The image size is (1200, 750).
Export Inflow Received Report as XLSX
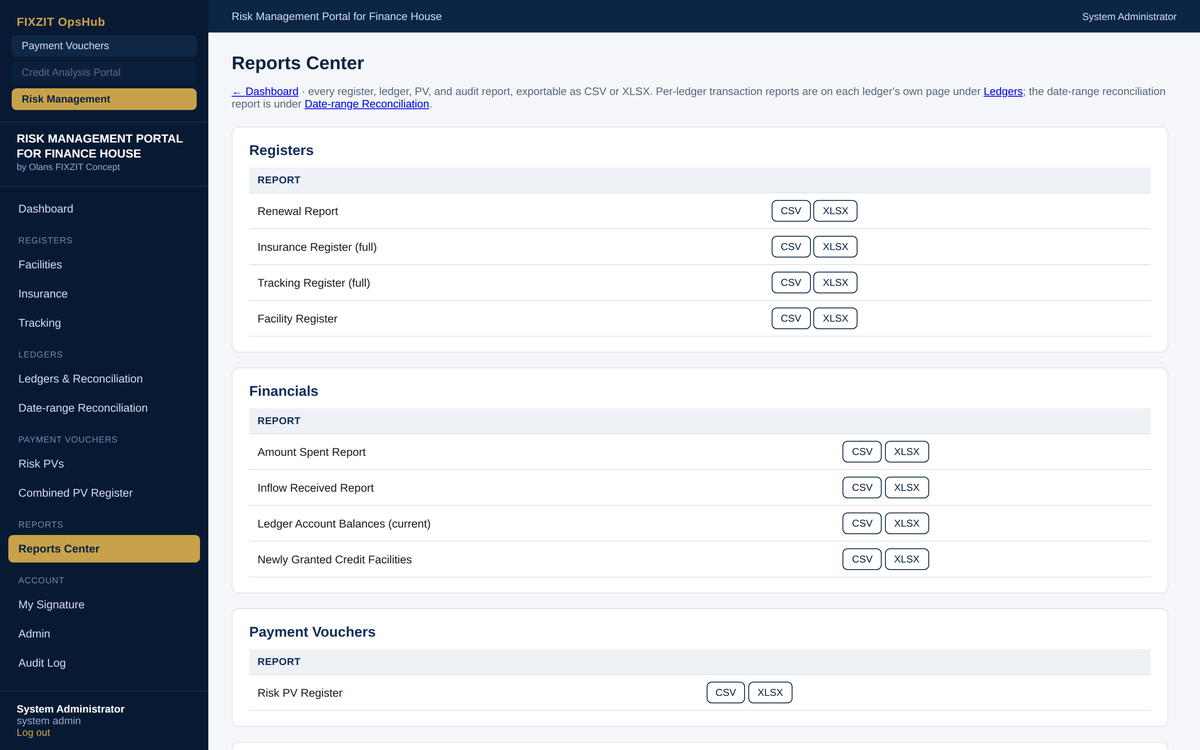(907, 488)
